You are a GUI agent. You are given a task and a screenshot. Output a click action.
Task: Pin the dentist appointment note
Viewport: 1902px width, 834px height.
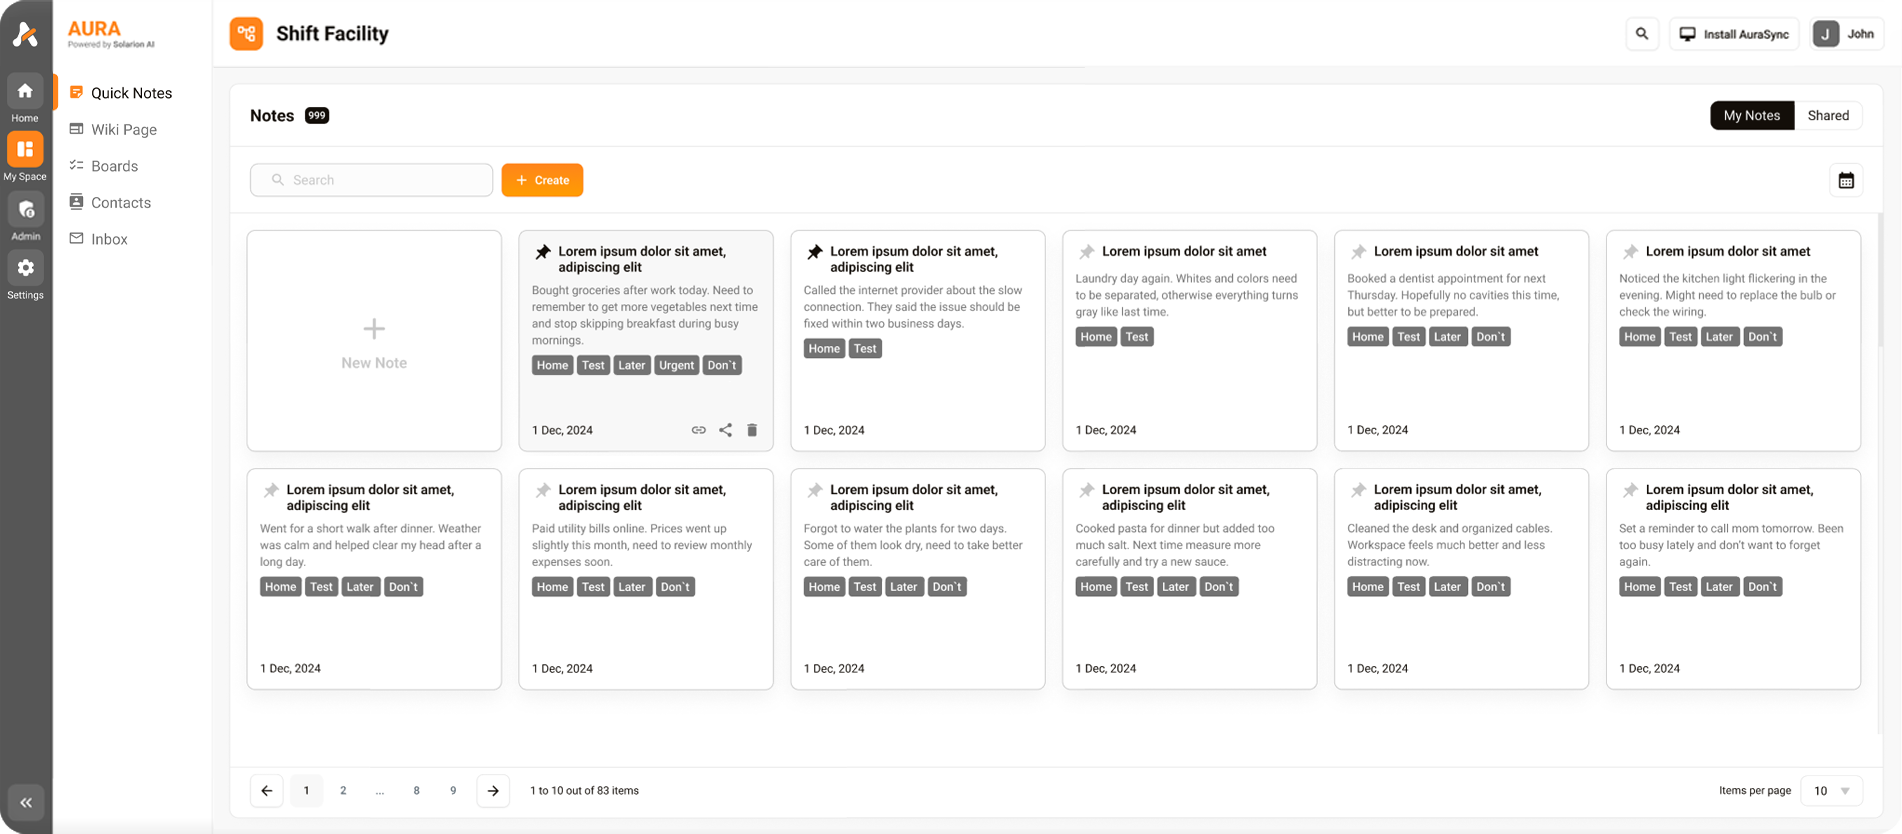pyautogui.click(x=1358, y=252)
